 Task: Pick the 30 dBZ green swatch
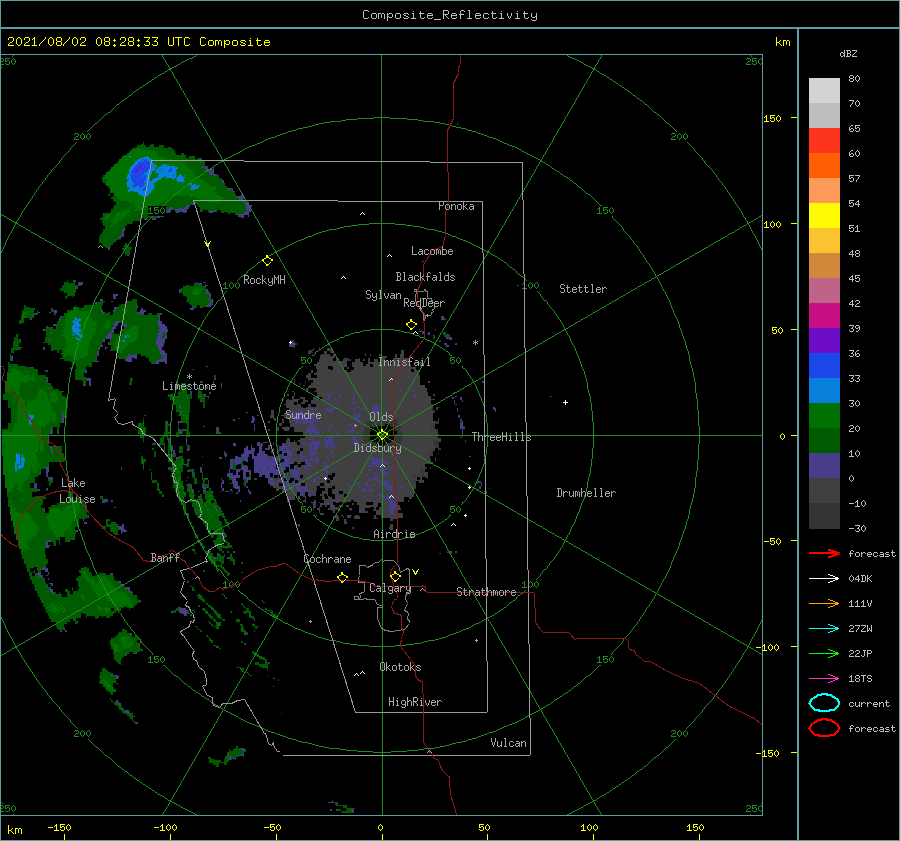824,416
